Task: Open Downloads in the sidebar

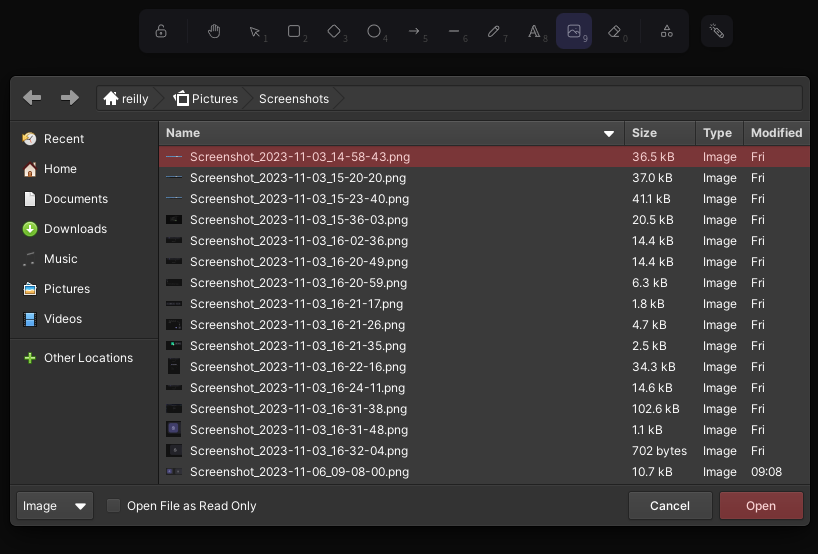Action: pyautogui.click(x=83, y=228)
